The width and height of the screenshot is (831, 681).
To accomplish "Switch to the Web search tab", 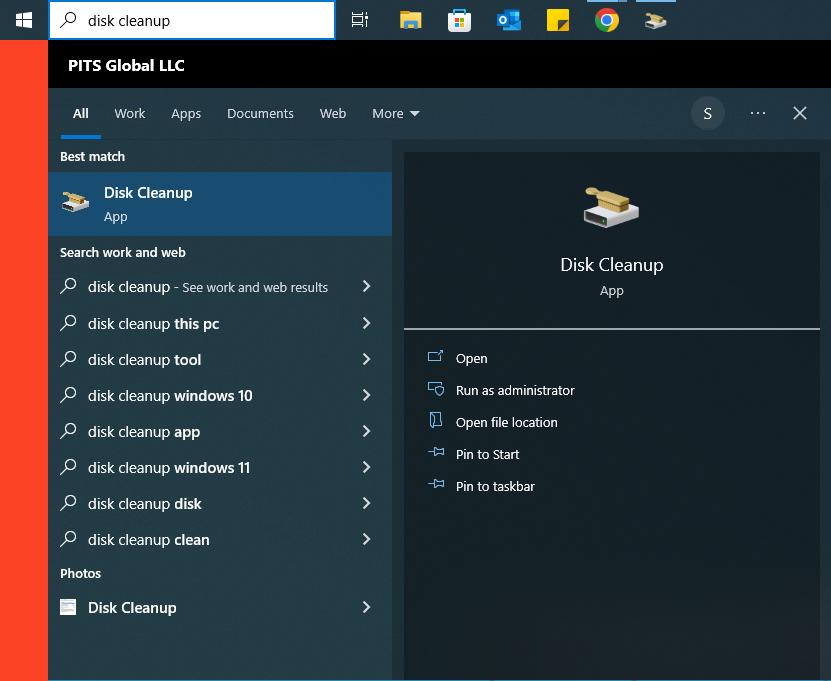I will point(333,113).
